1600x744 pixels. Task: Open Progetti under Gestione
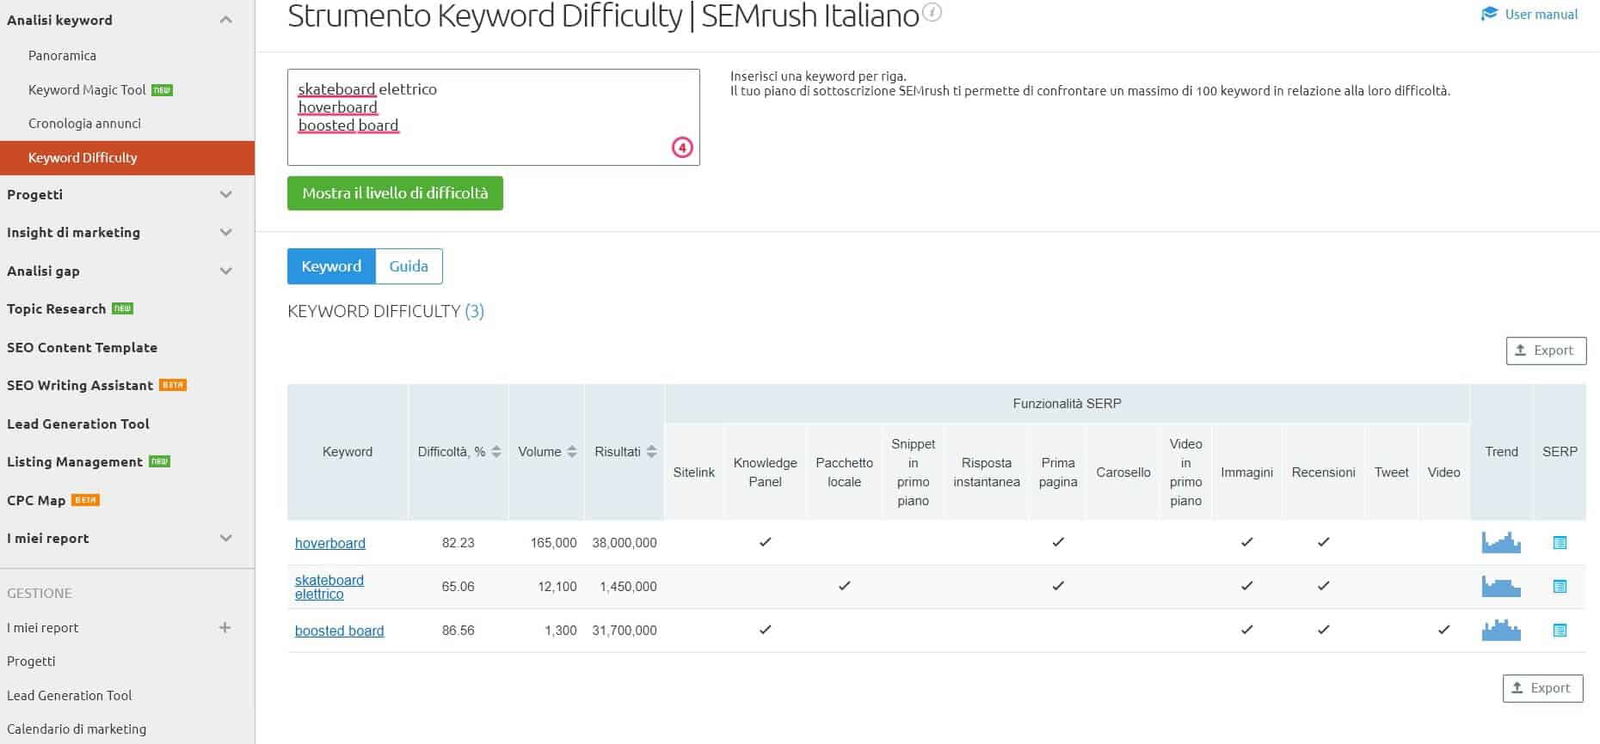(x=31, y=662)
